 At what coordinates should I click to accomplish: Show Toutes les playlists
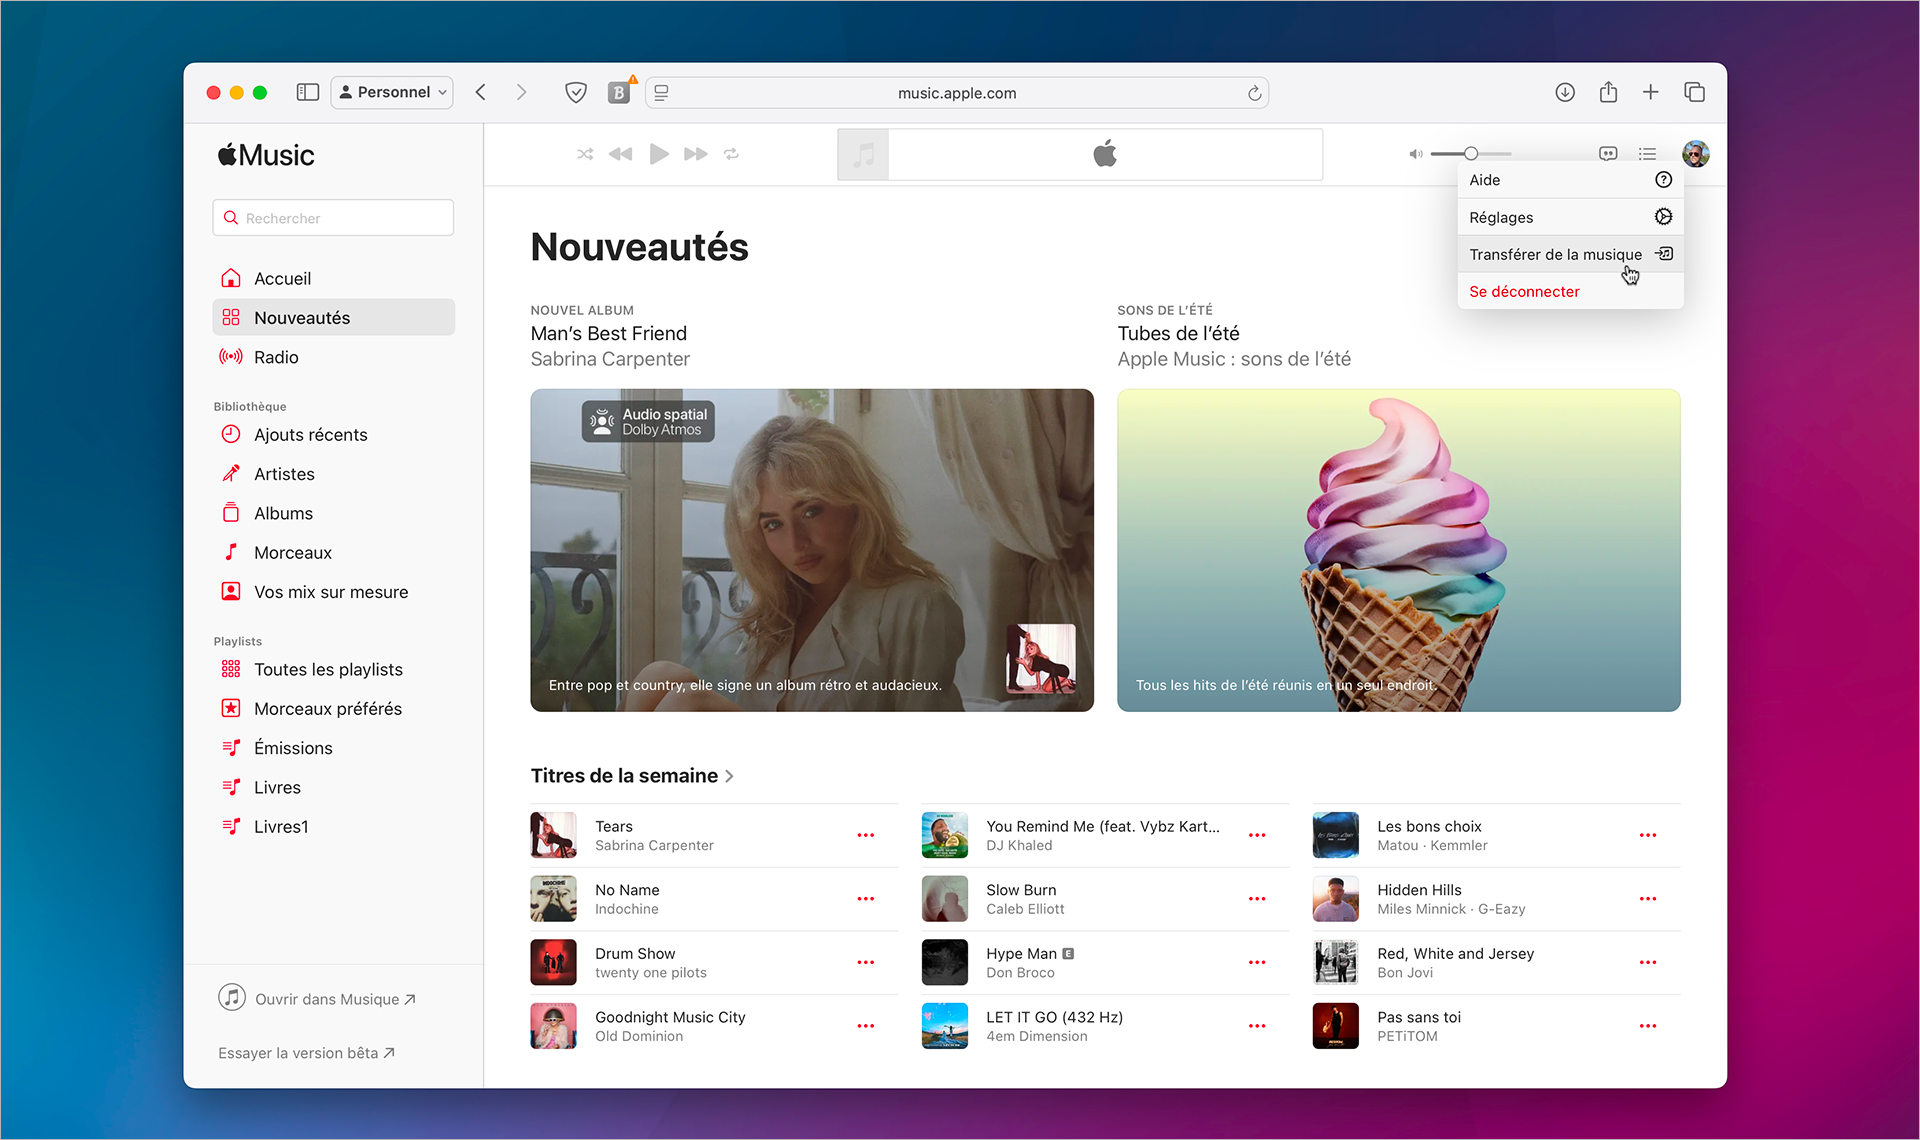(333, 669)
